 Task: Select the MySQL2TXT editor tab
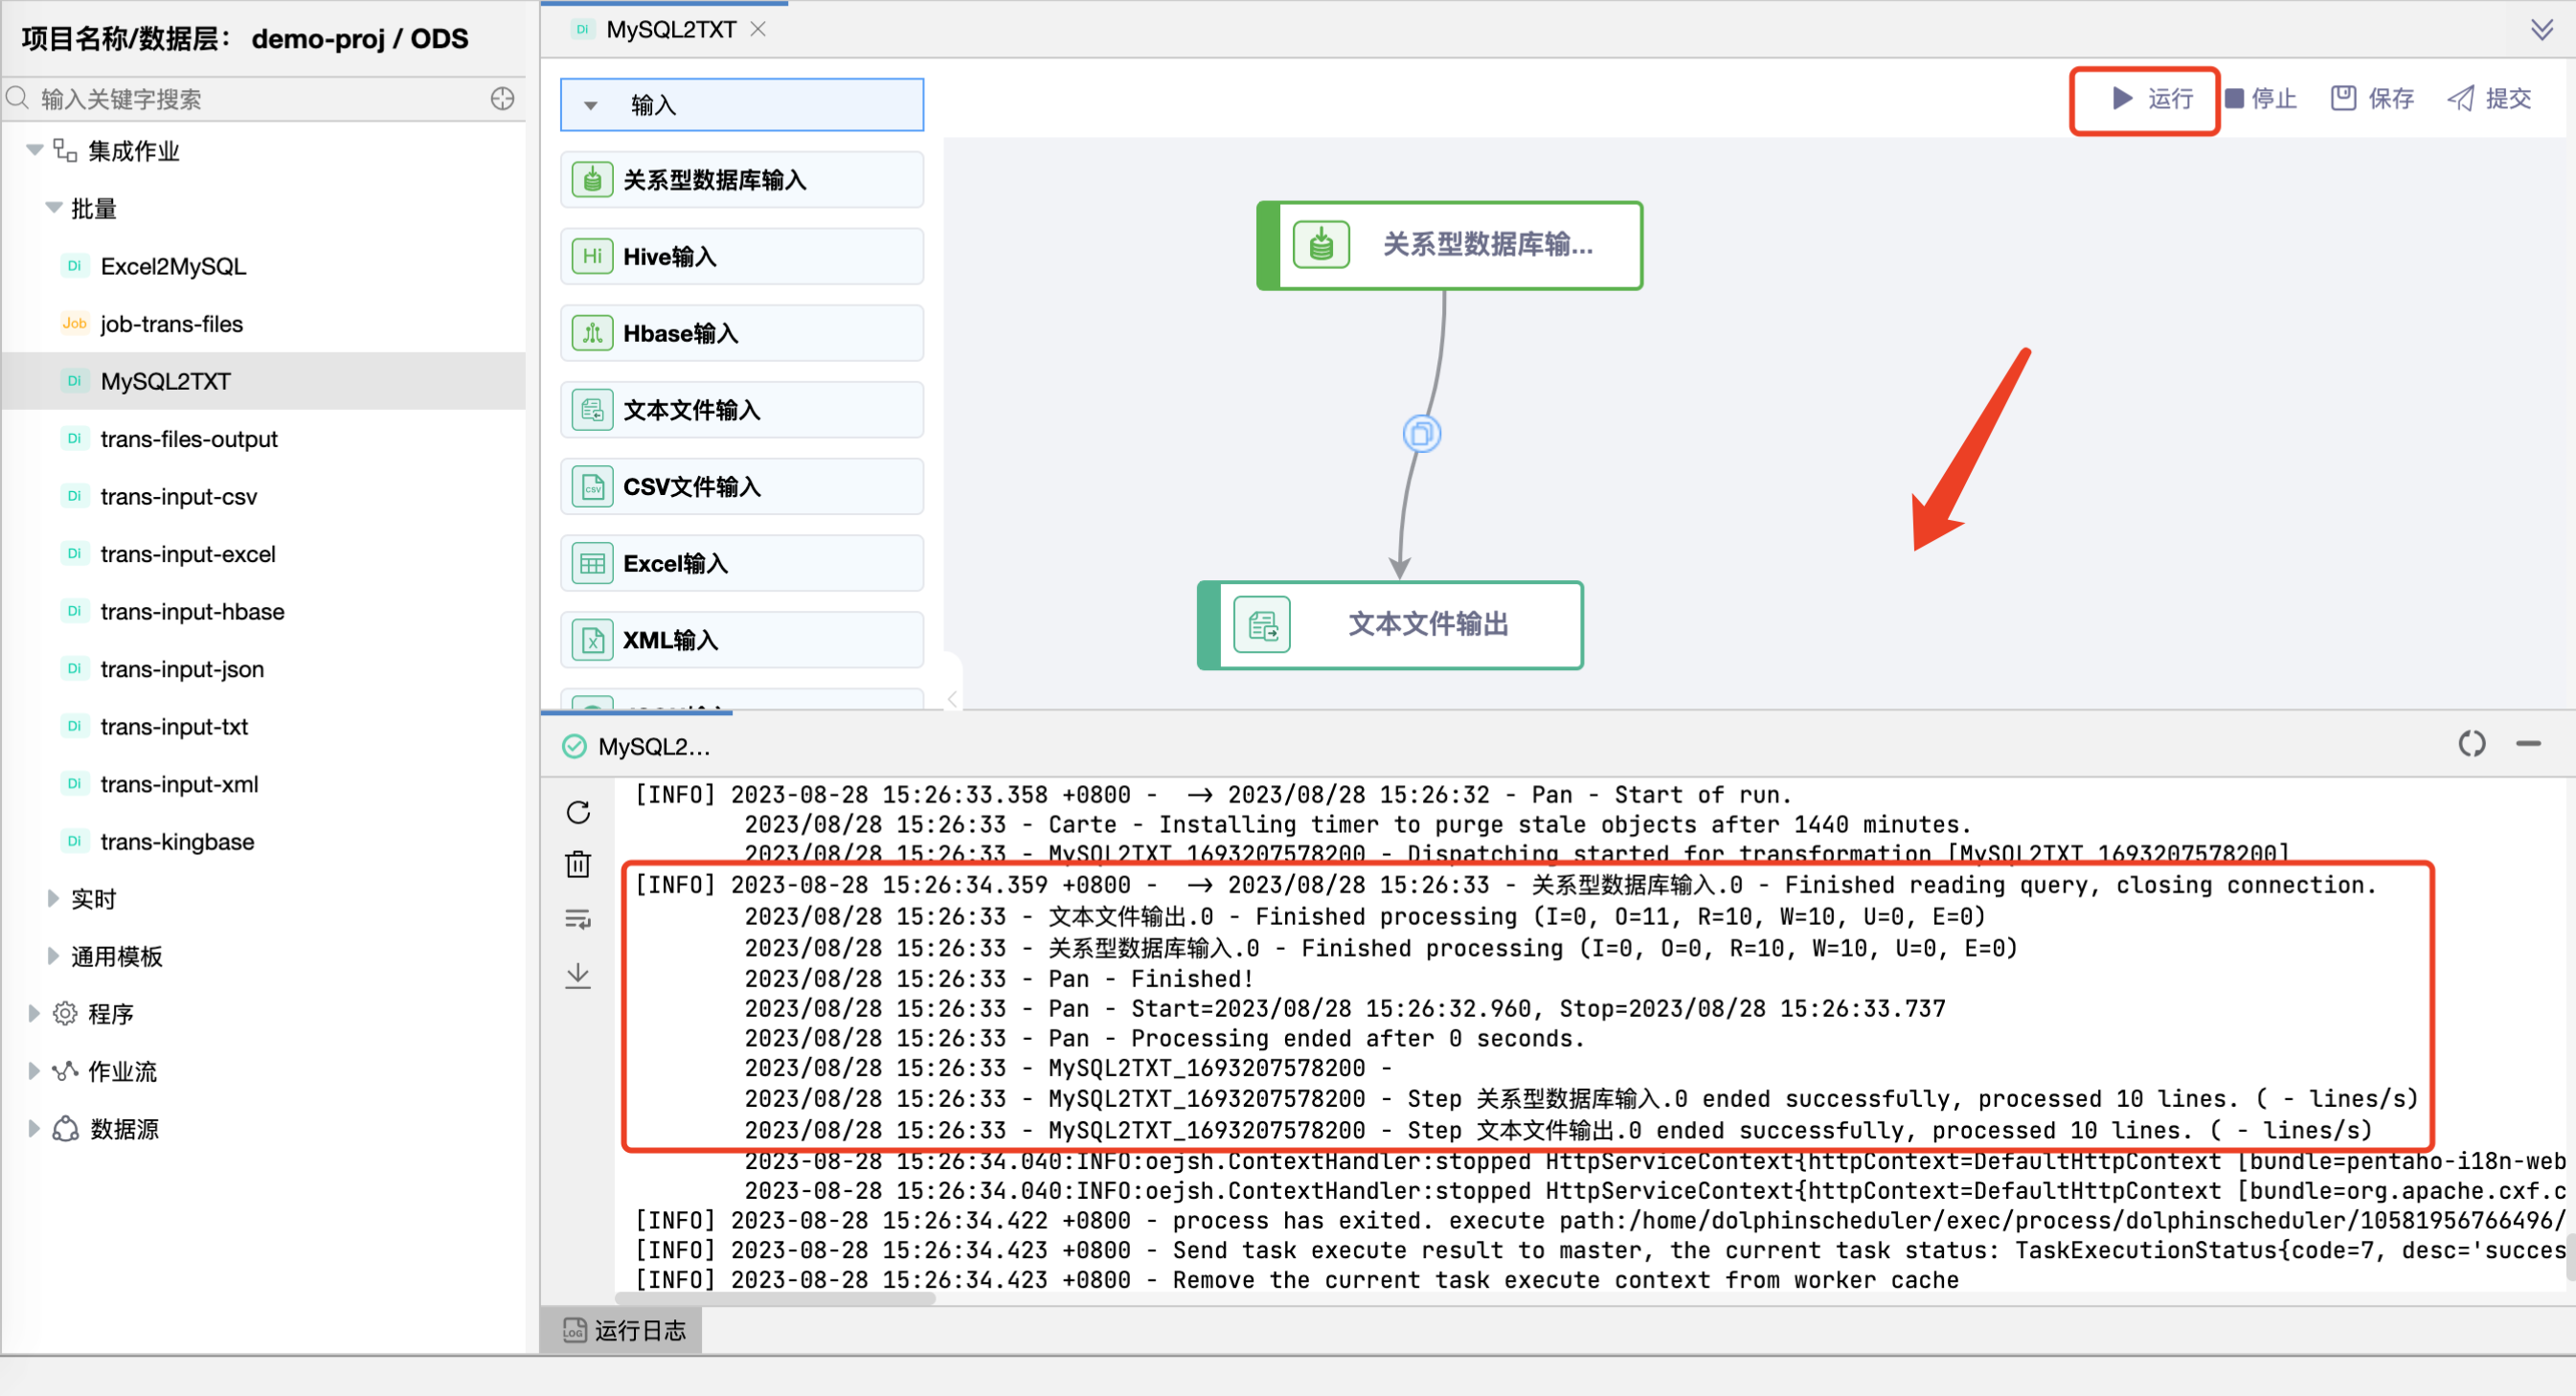671,29
